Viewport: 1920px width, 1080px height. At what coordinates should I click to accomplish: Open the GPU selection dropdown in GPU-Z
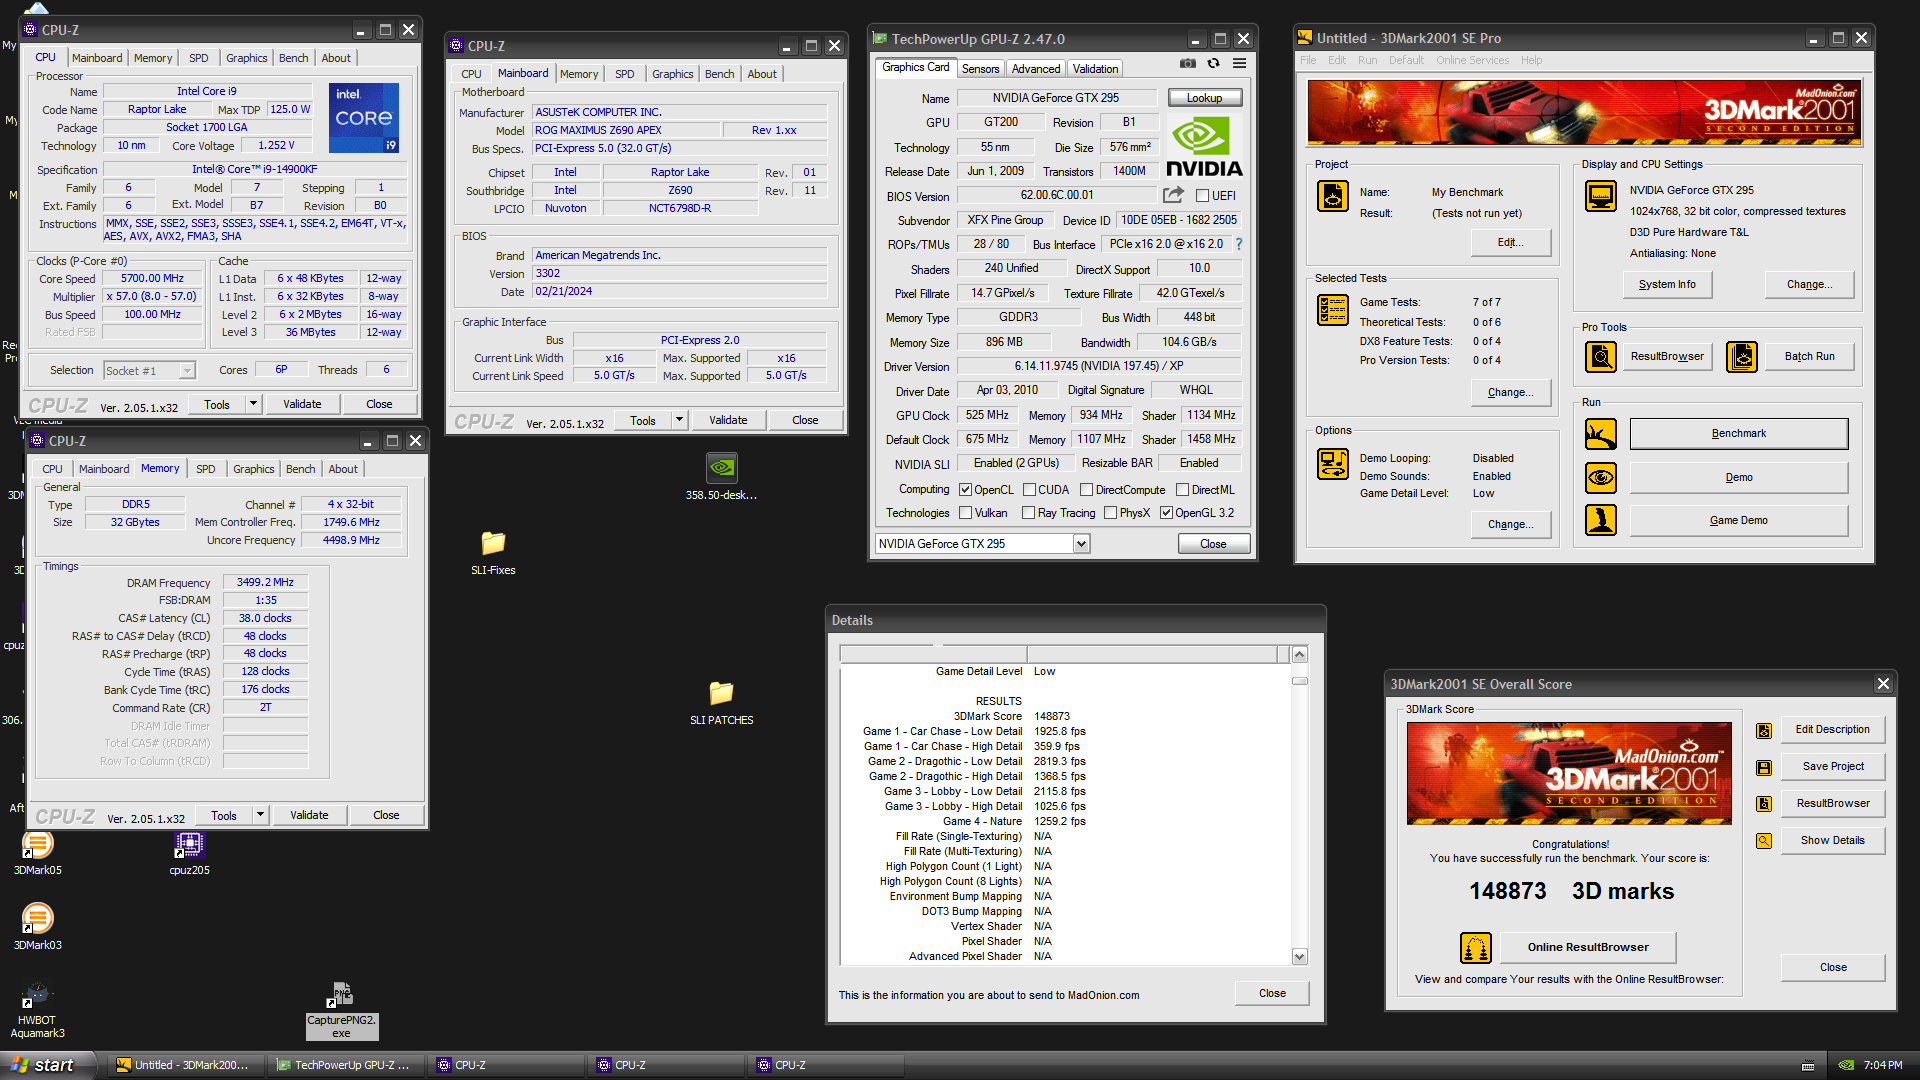pyautogui.click(x=1081, y=544)
